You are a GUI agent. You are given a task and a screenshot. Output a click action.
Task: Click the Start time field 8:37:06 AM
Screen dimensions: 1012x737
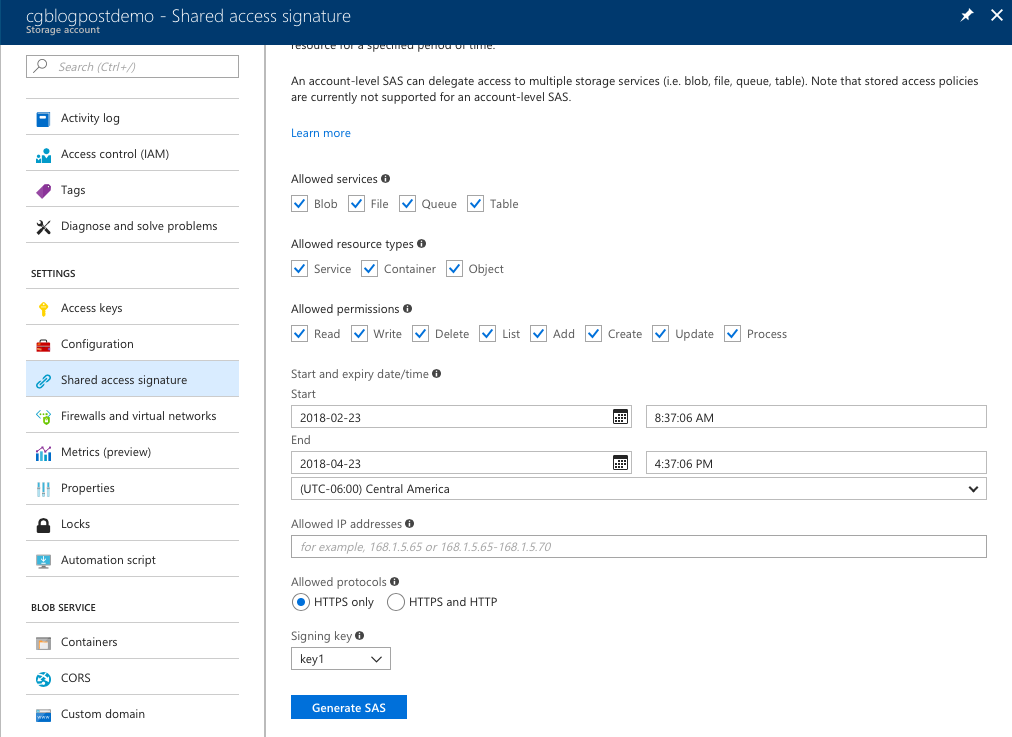(816, 417)
